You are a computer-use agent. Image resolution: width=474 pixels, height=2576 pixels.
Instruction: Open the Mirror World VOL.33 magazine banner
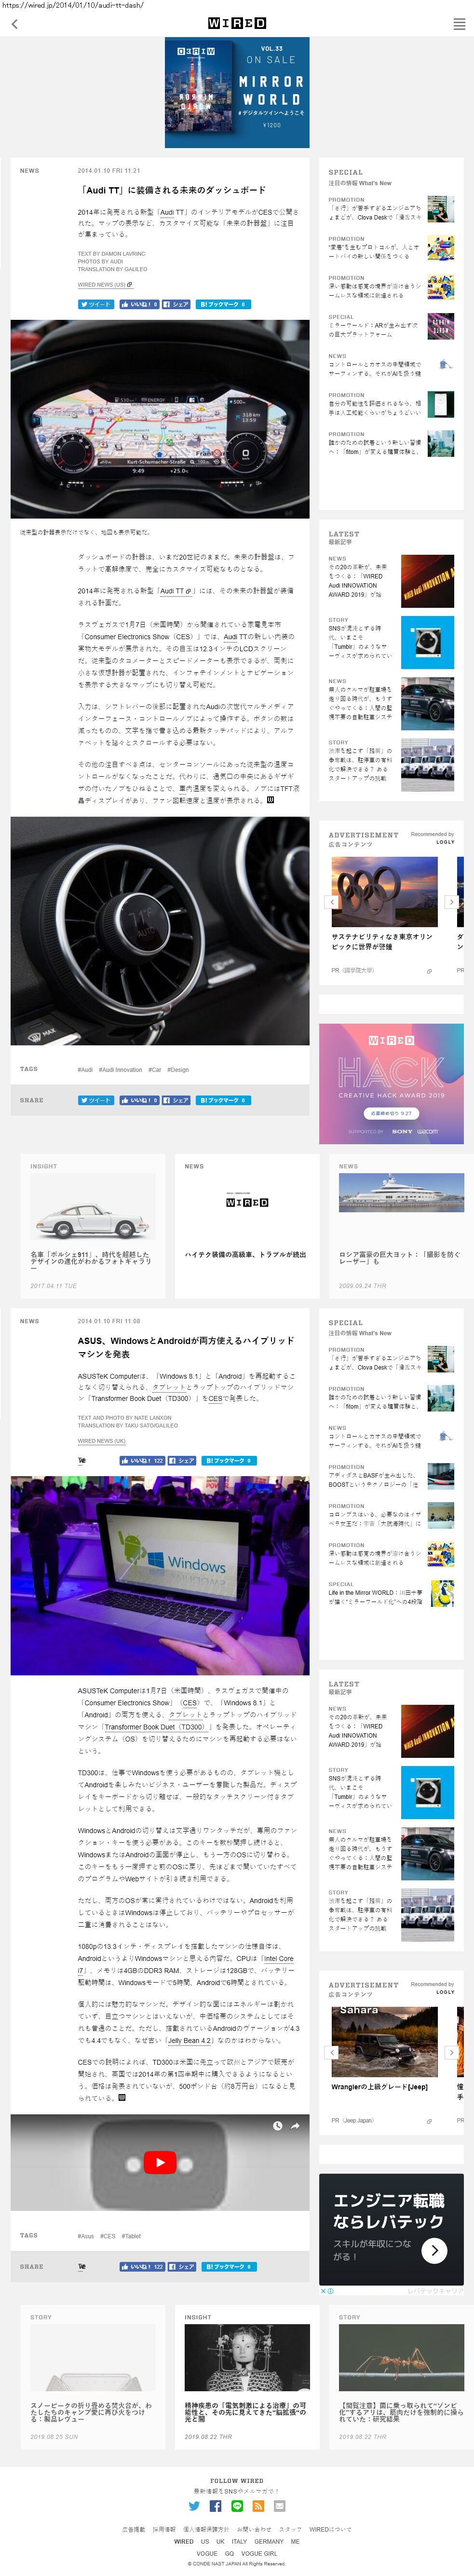tap(237, 93)
